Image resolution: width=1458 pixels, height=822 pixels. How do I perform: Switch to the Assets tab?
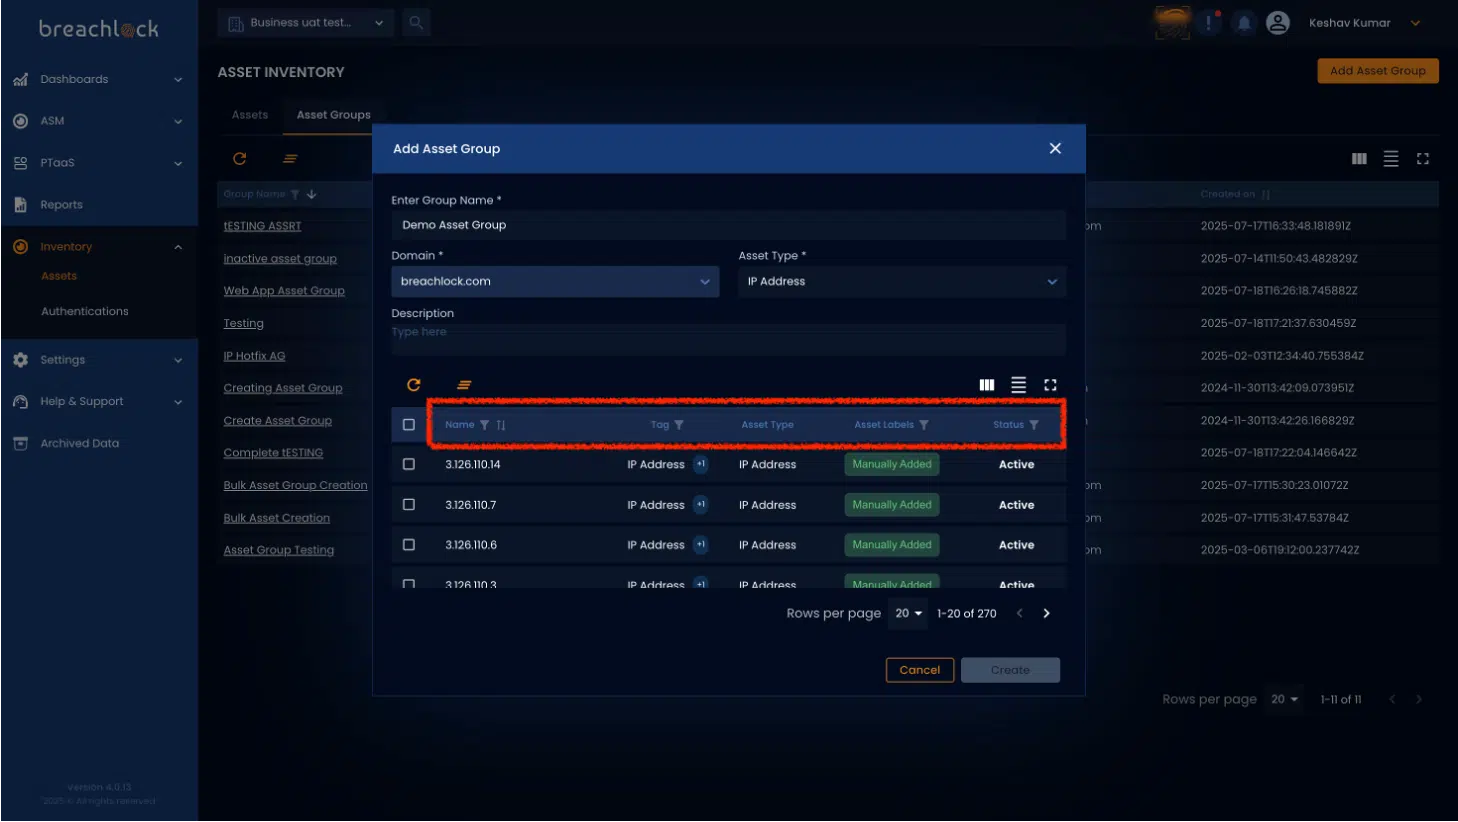pyautogui.click(x=250, y=115)
